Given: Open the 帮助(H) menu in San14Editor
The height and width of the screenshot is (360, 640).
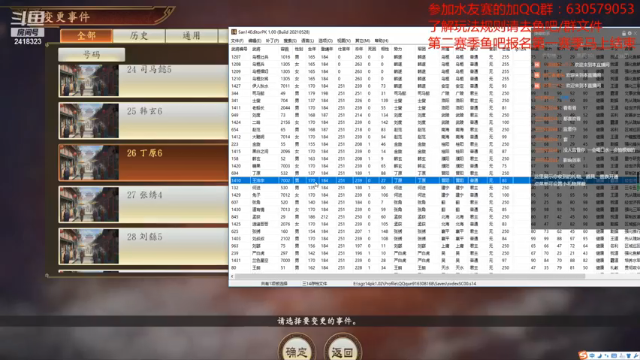Looking at the screenshot, I should click(x=381, y=41).
